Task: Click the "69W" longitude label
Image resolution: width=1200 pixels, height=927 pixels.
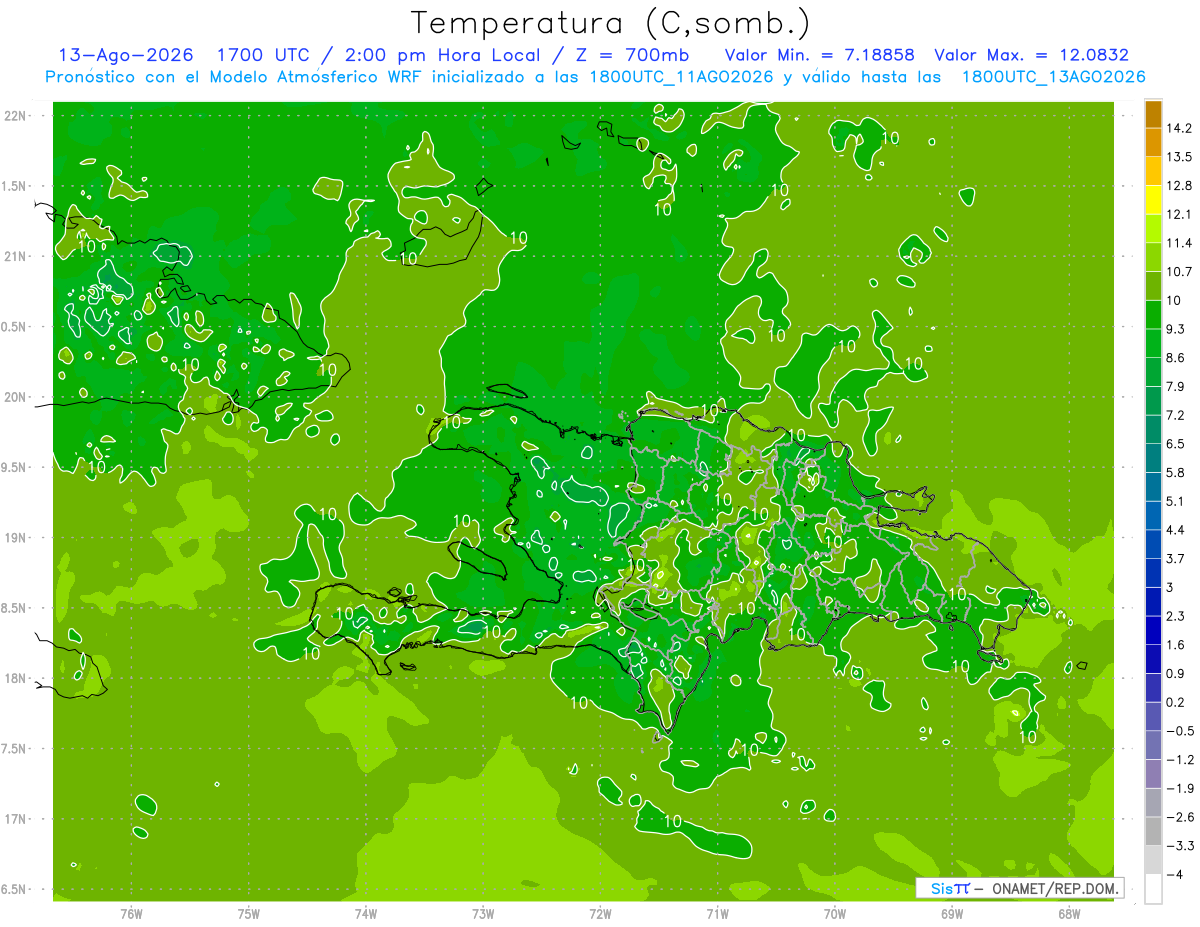Action: pyautogui.click(x=952, y=913)
